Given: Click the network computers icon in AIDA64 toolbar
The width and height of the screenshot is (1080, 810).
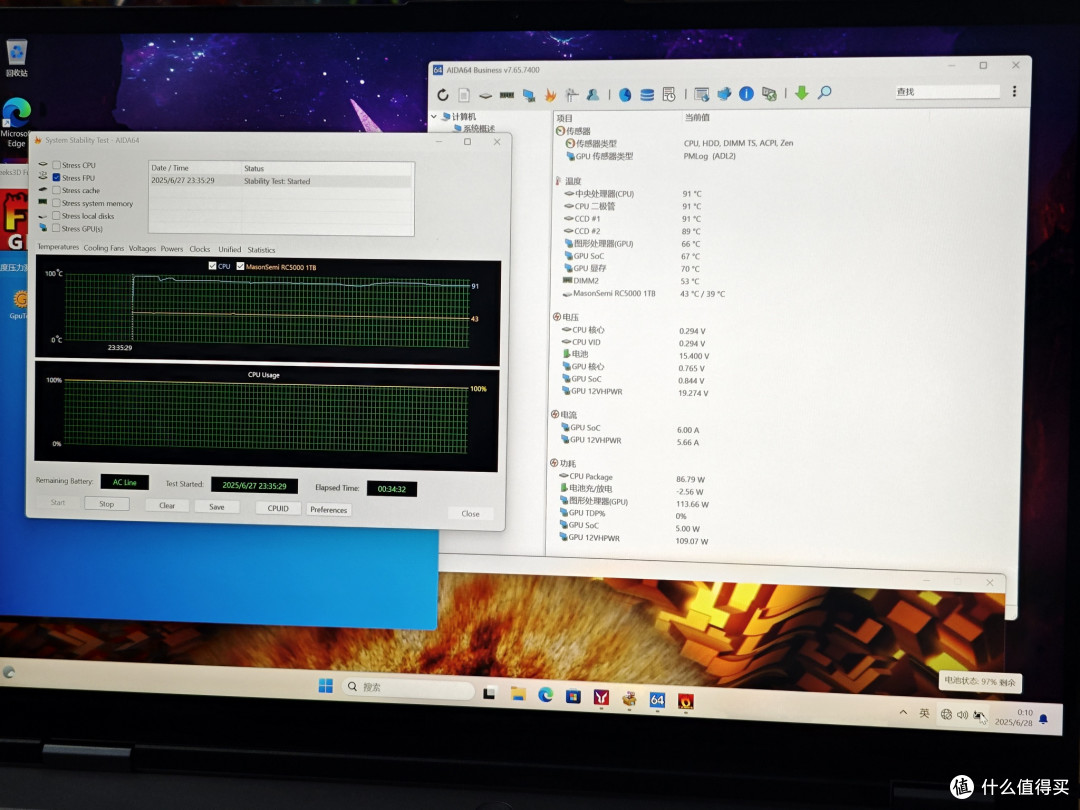Looking at the screenshot, I should [x=528, y=95].
